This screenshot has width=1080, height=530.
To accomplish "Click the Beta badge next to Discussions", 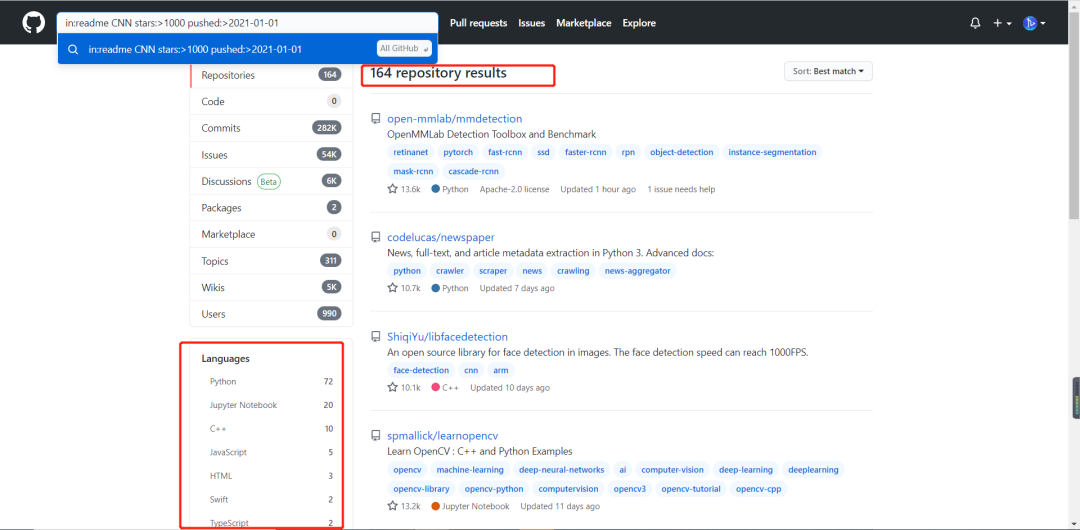I will pyautogui.click(x=269, y=182).
